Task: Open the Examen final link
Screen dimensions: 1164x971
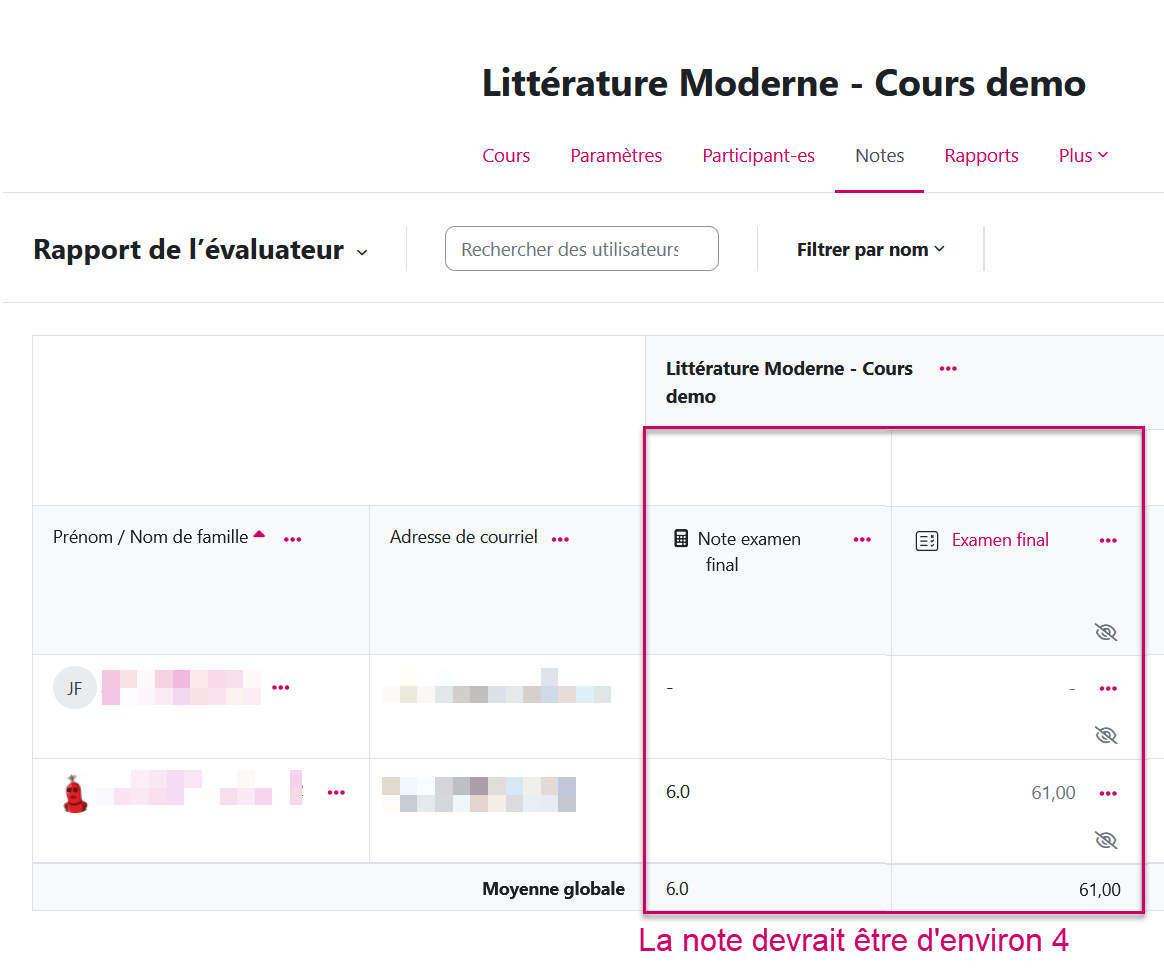Action: (1000, 540)
